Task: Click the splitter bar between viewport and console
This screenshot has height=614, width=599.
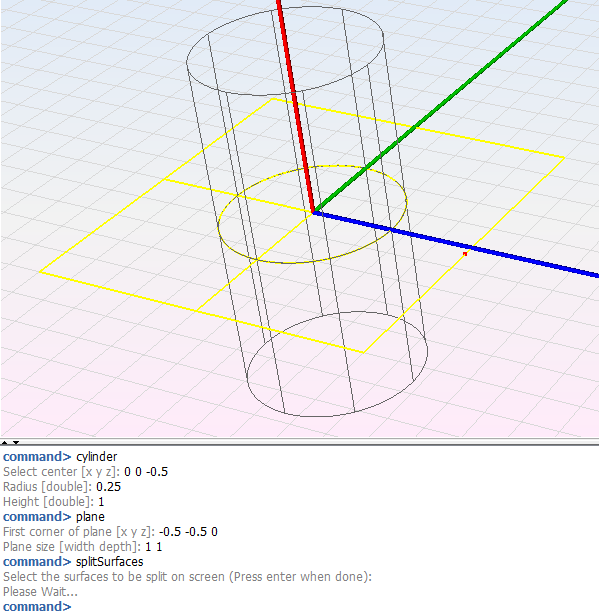Action: [x=300, y=442]
